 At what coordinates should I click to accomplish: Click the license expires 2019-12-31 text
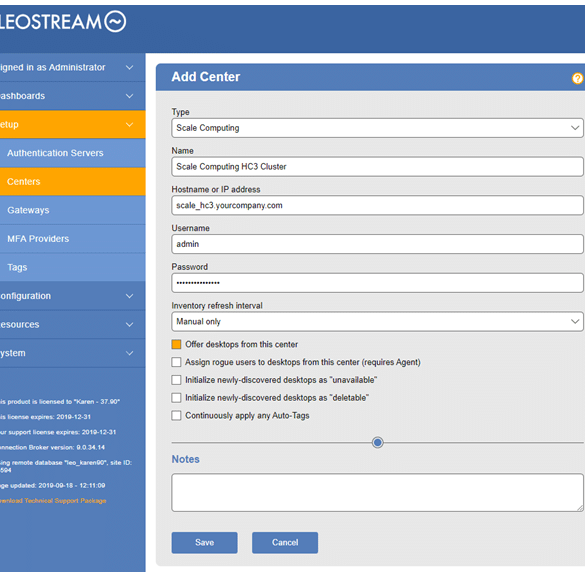[45, 417]
